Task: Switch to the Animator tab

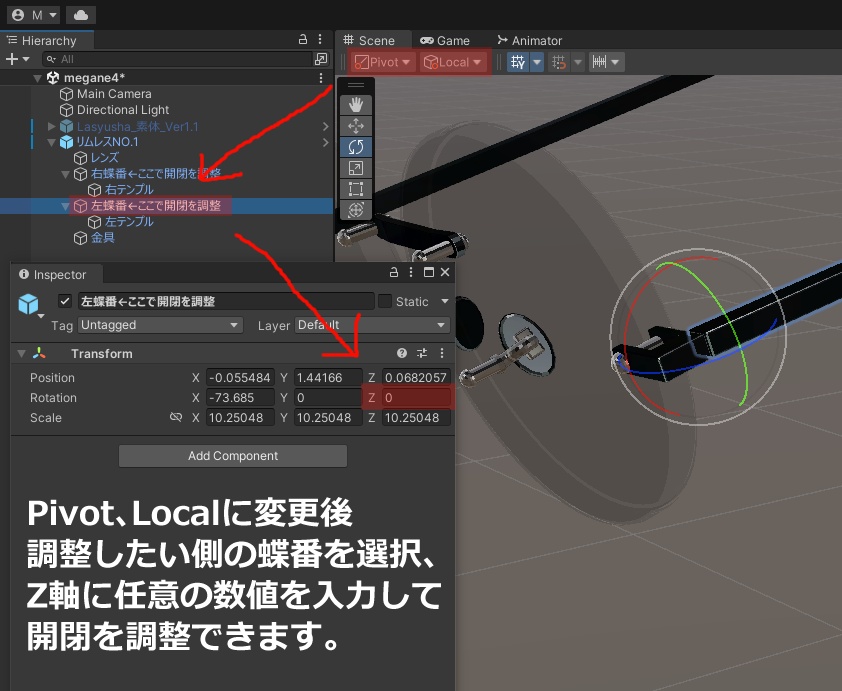Action: (x=529, y=40)
